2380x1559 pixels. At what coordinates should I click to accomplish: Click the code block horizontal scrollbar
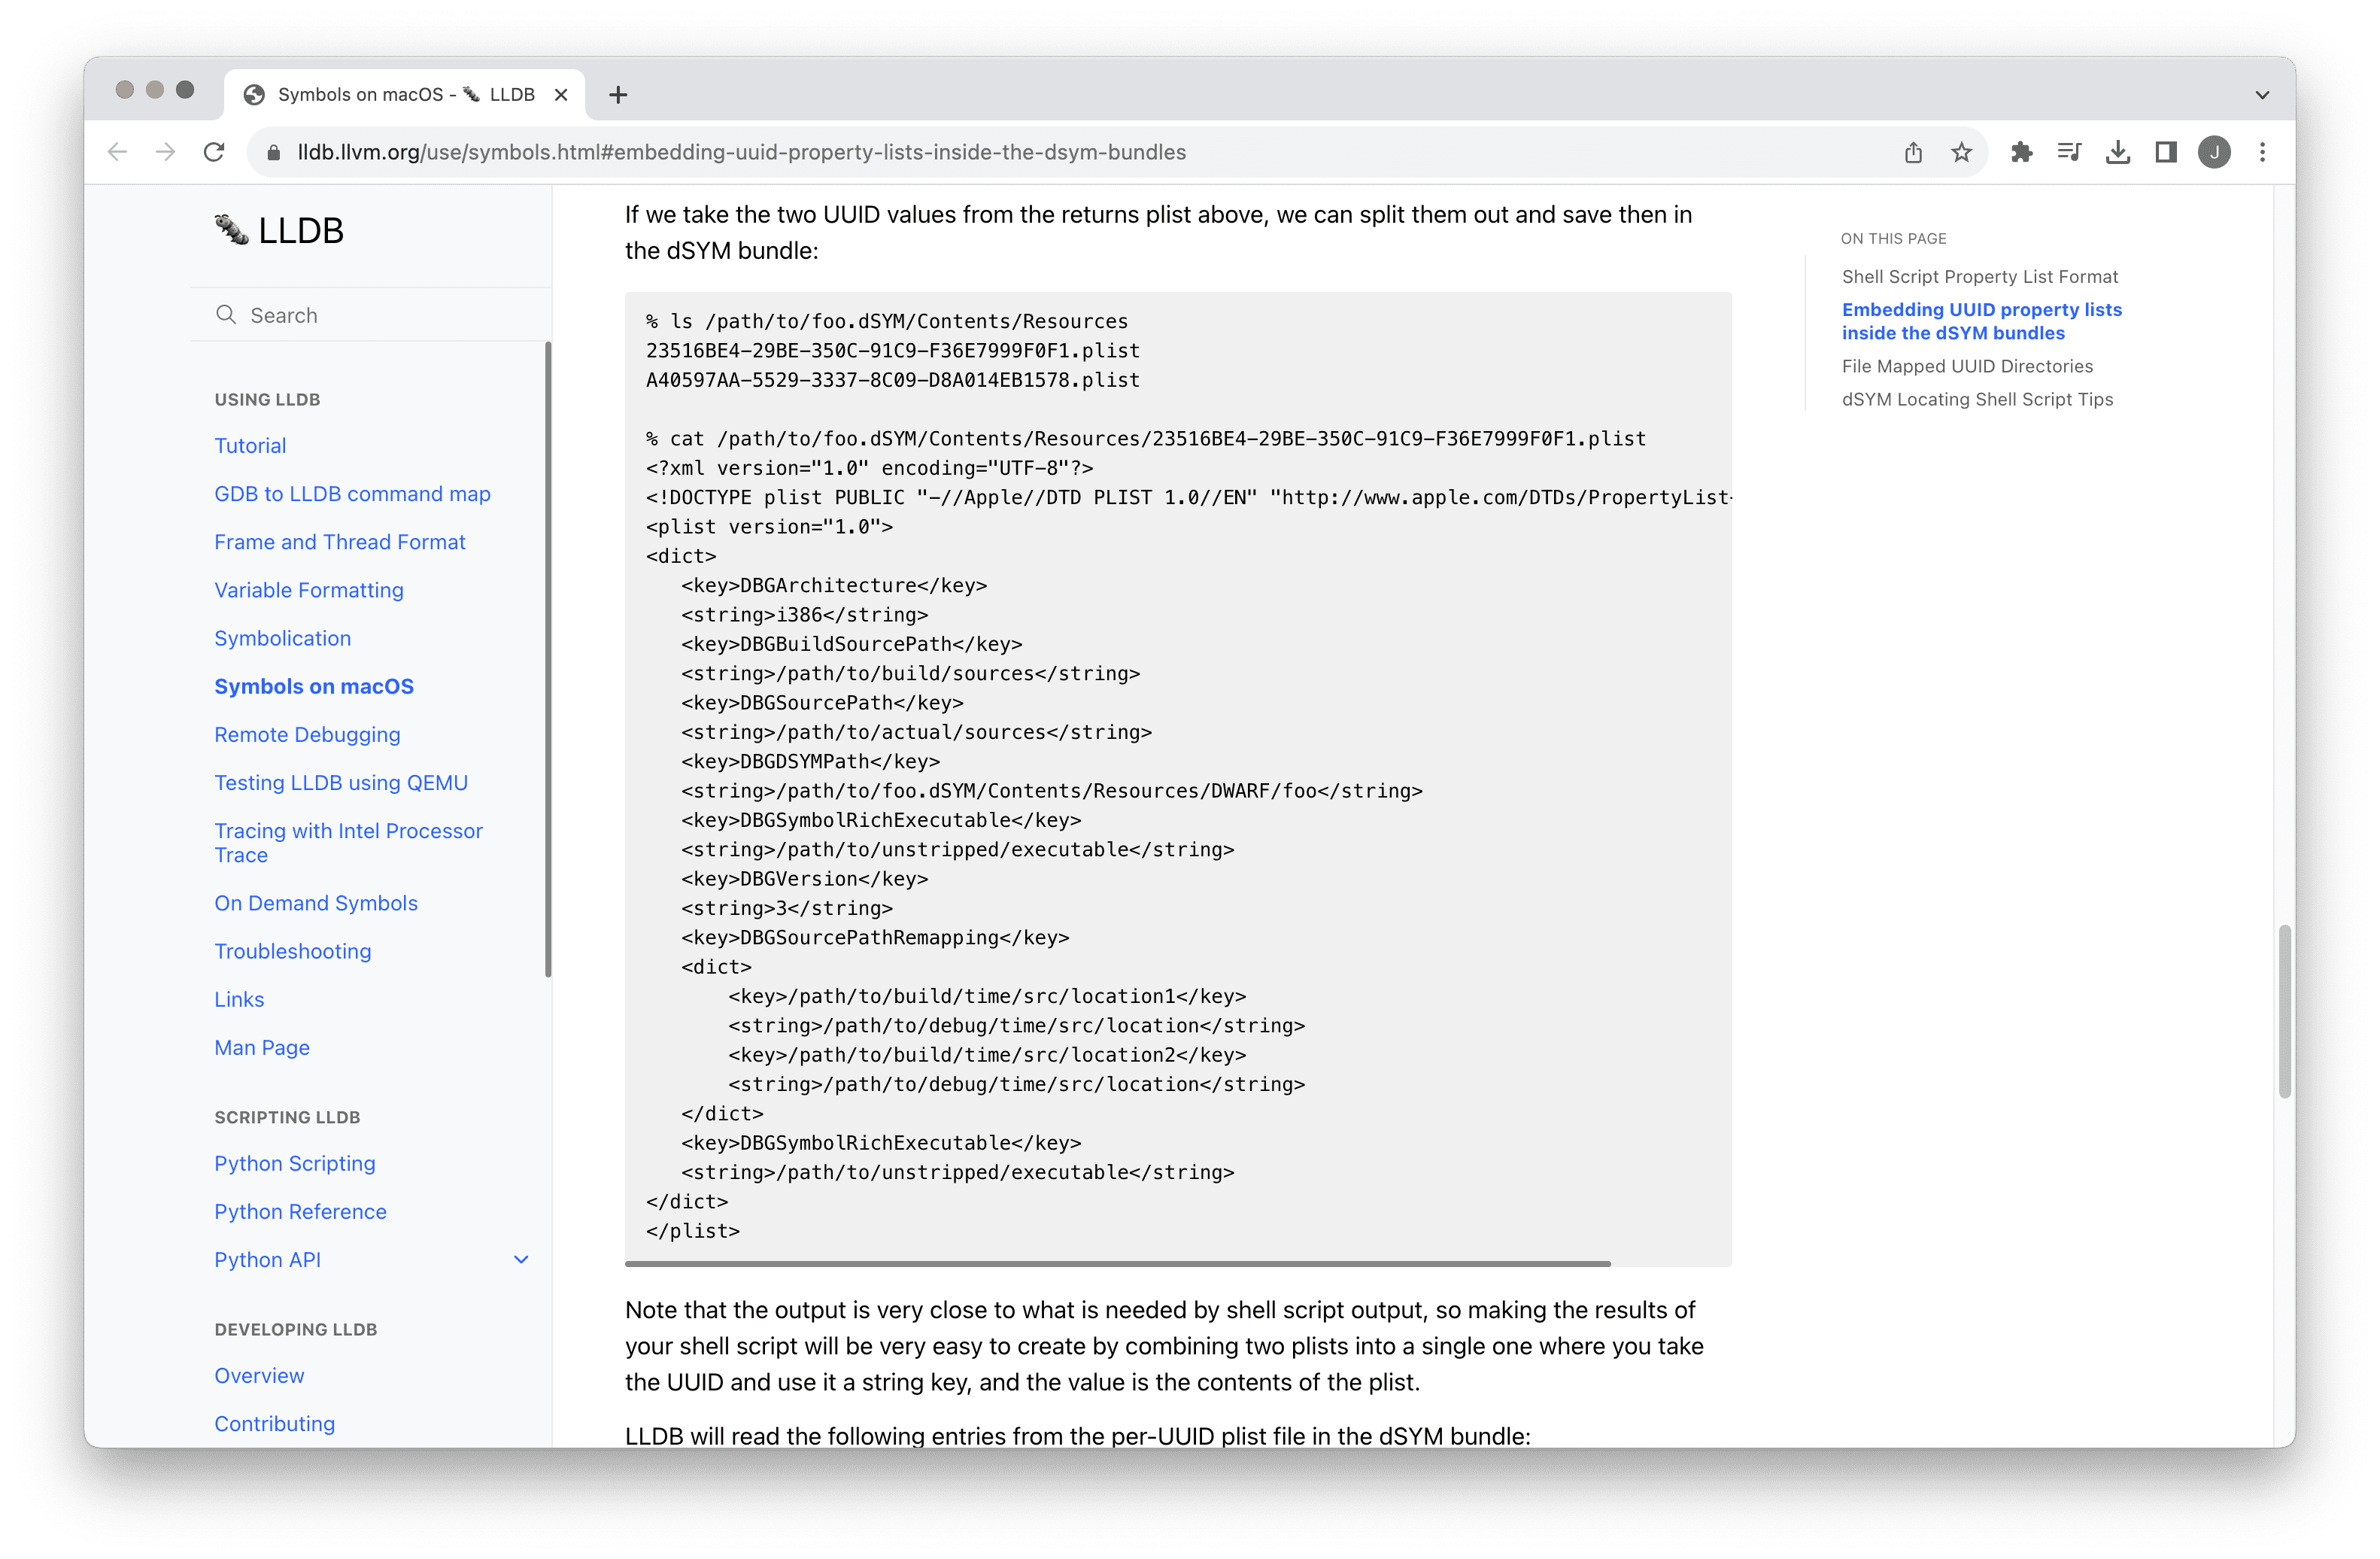(1117, 1264)
